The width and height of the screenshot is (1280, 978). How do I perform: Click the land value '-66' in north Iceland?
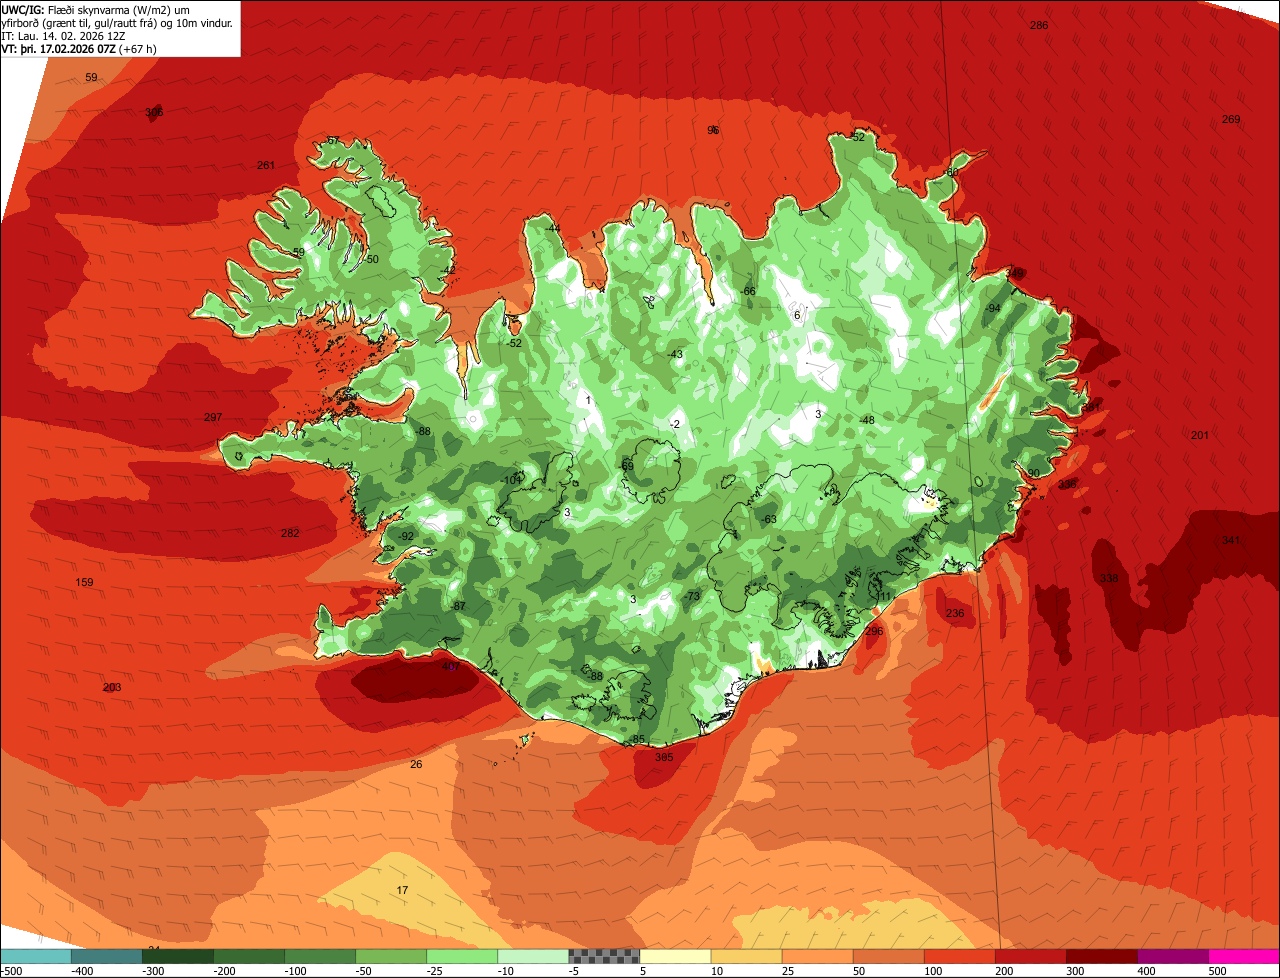(748, 291)
